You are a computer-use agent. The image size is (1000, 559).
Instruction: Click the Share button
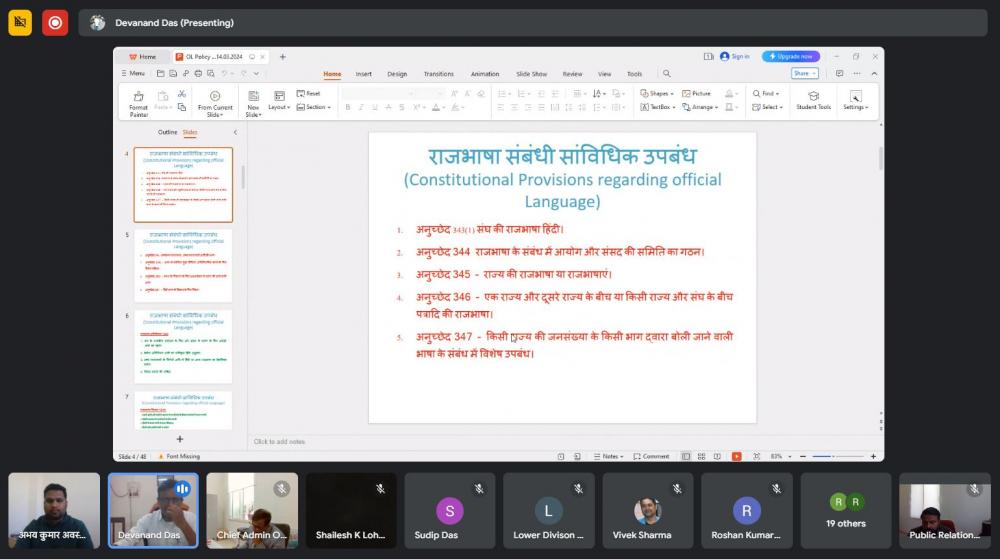point(803,73)
